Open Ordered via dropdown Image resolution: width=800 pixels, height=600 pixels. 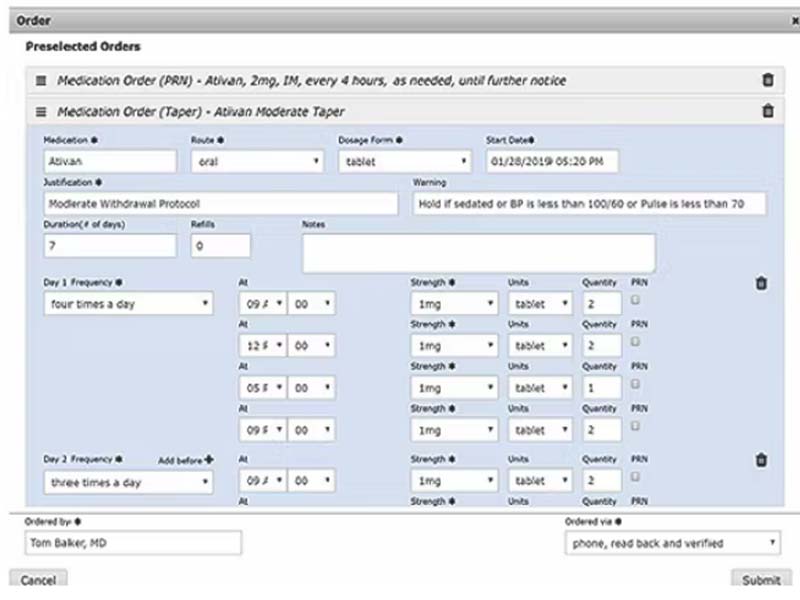[672, 543]
